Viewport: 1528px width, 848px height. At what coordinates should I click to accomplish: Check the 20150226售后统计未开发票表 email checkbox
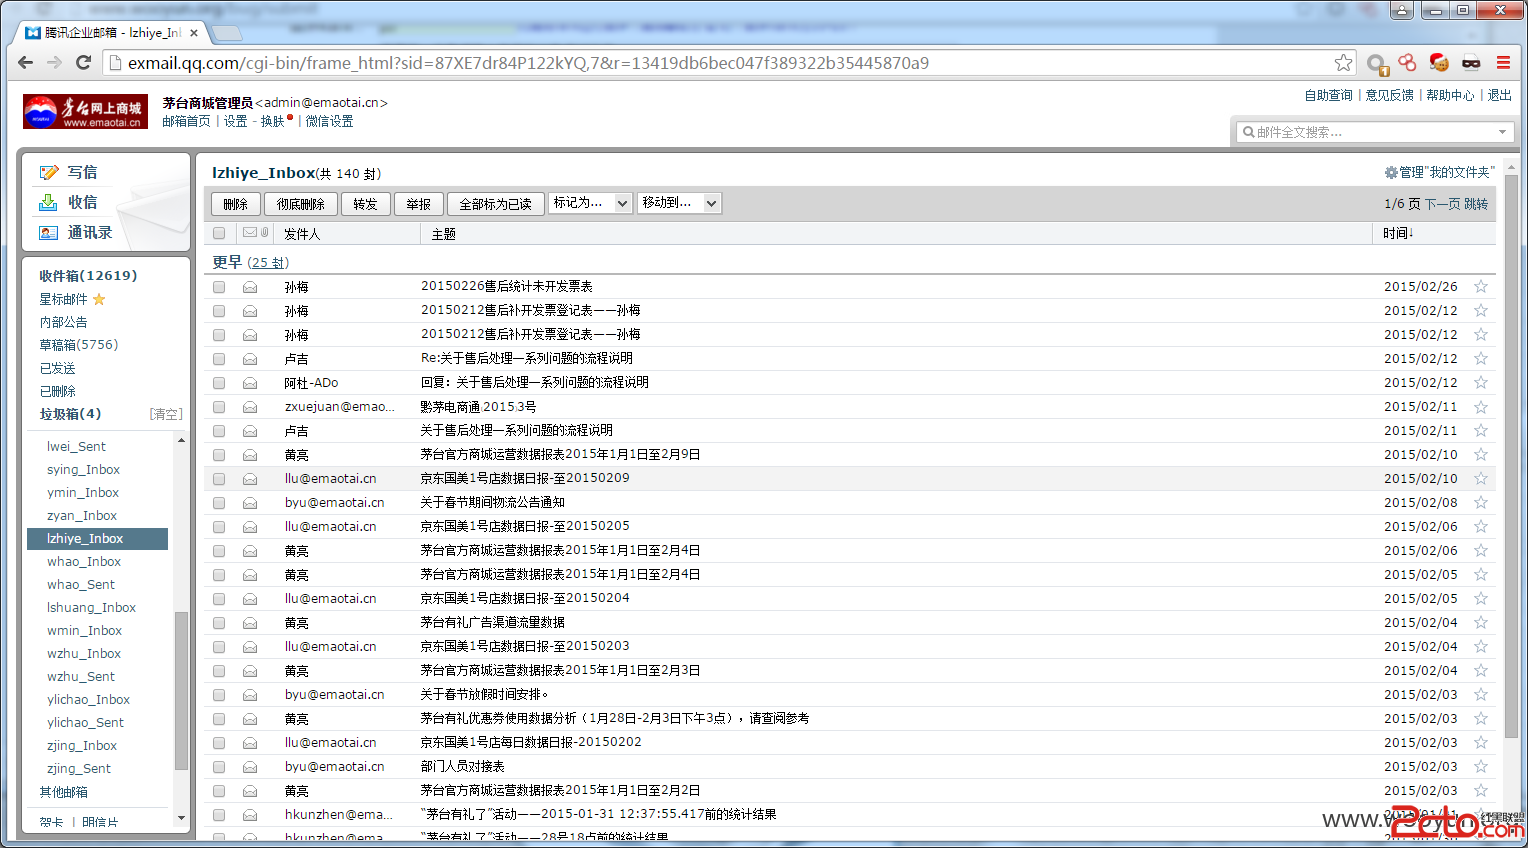(219, 287)
